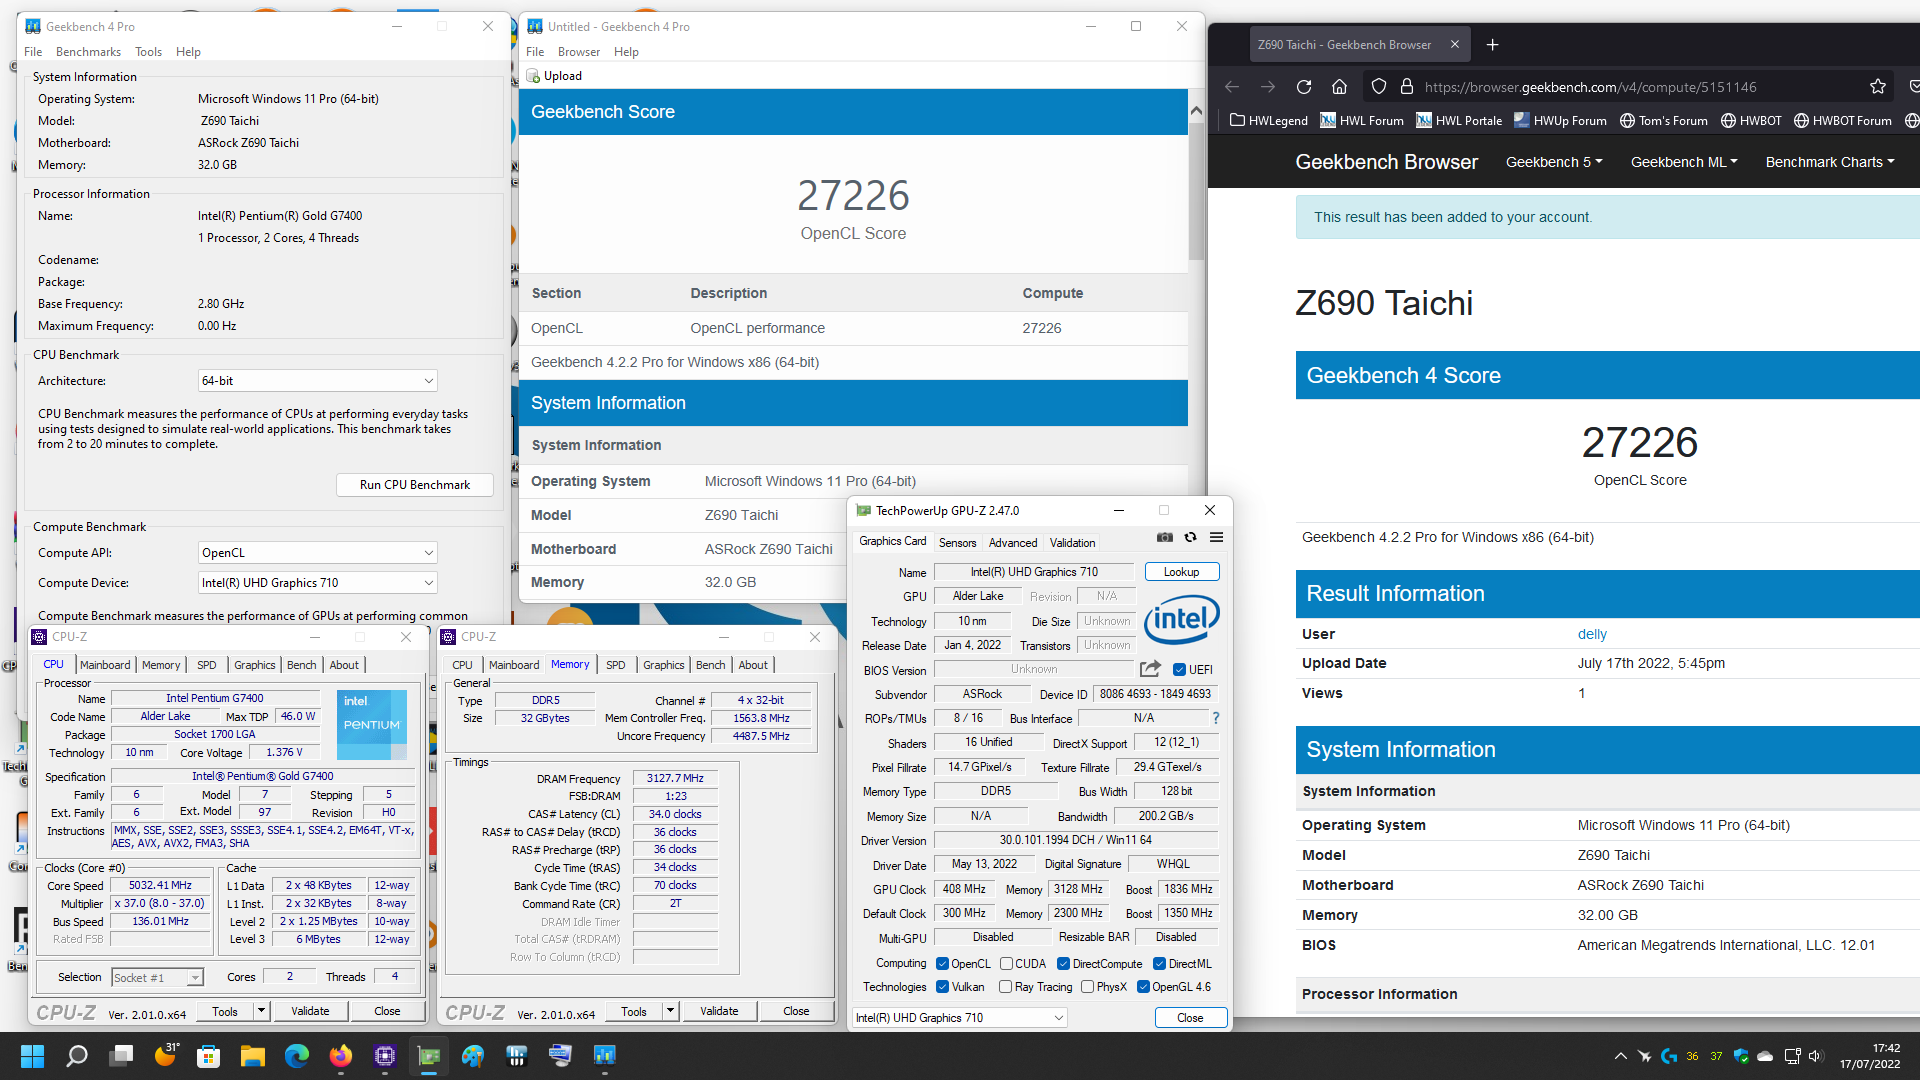The width and height of the screenshot is (1920, 1080).
Task: Click tracking protection shield icon in address bar
Action: click(1379, 87)
